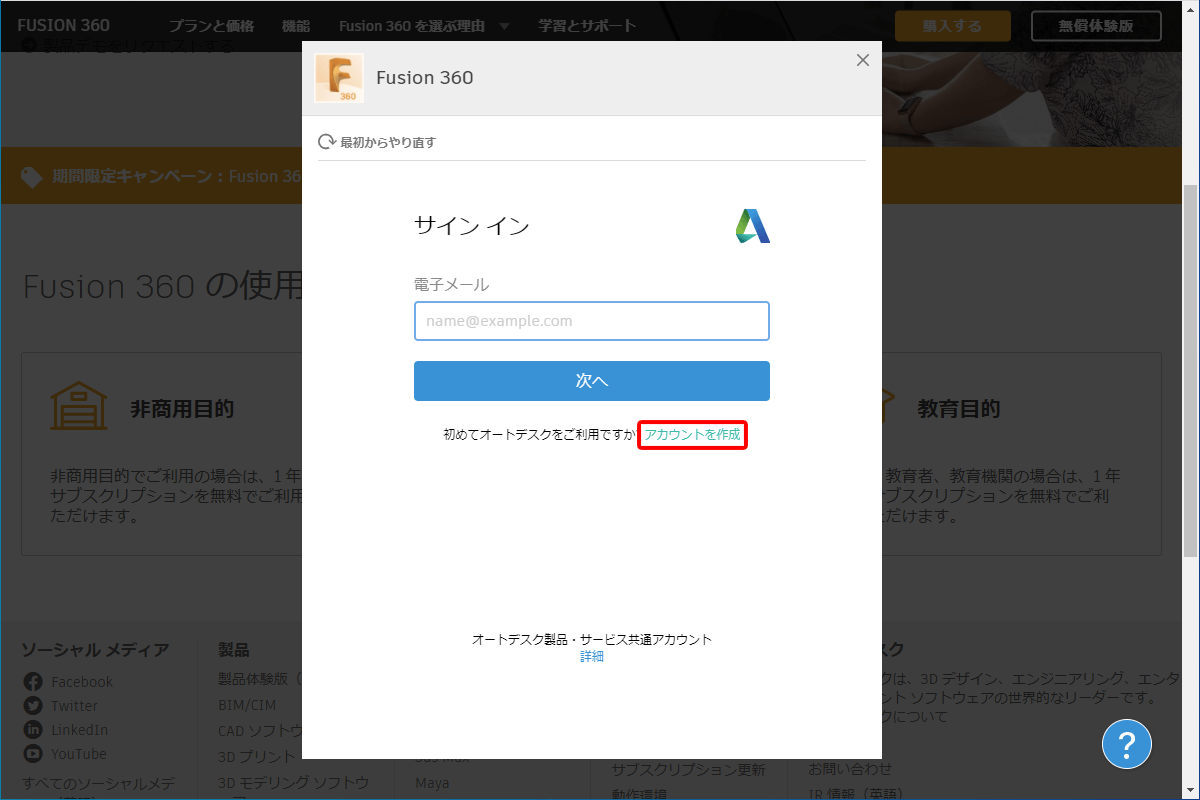Click the 次へ button
Screen dimensions: 1200x800
pos(592,381)
